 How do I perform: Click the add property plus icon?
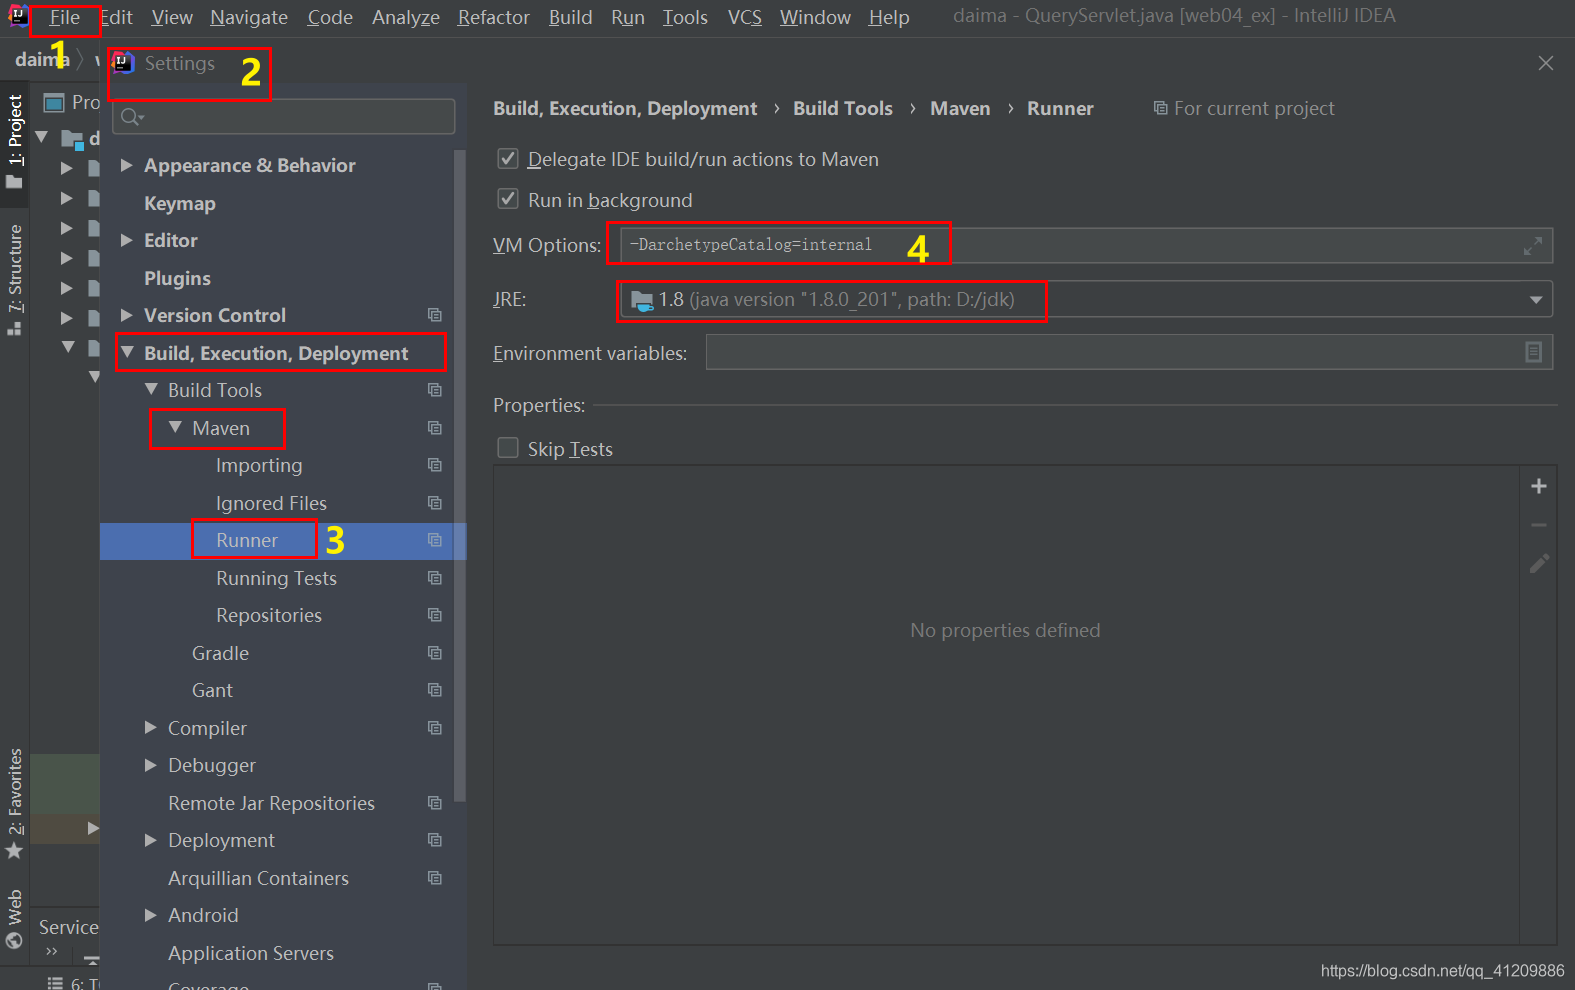click(1539, 486)
